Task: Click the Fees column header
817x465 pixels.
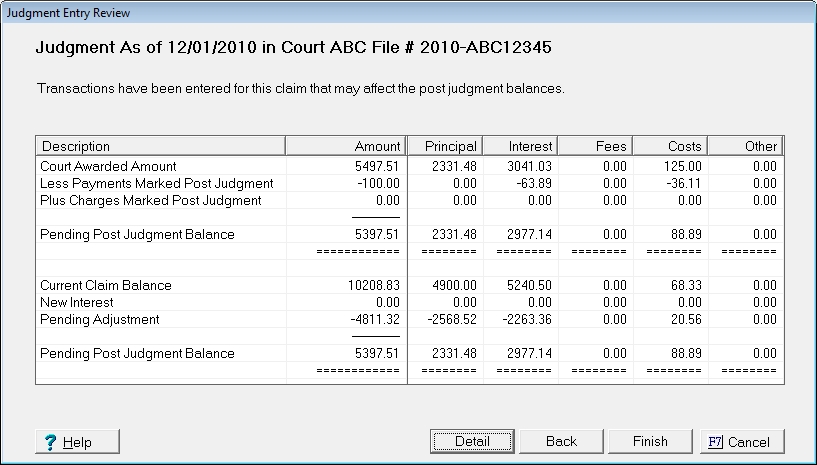Action: coord(594,146)
